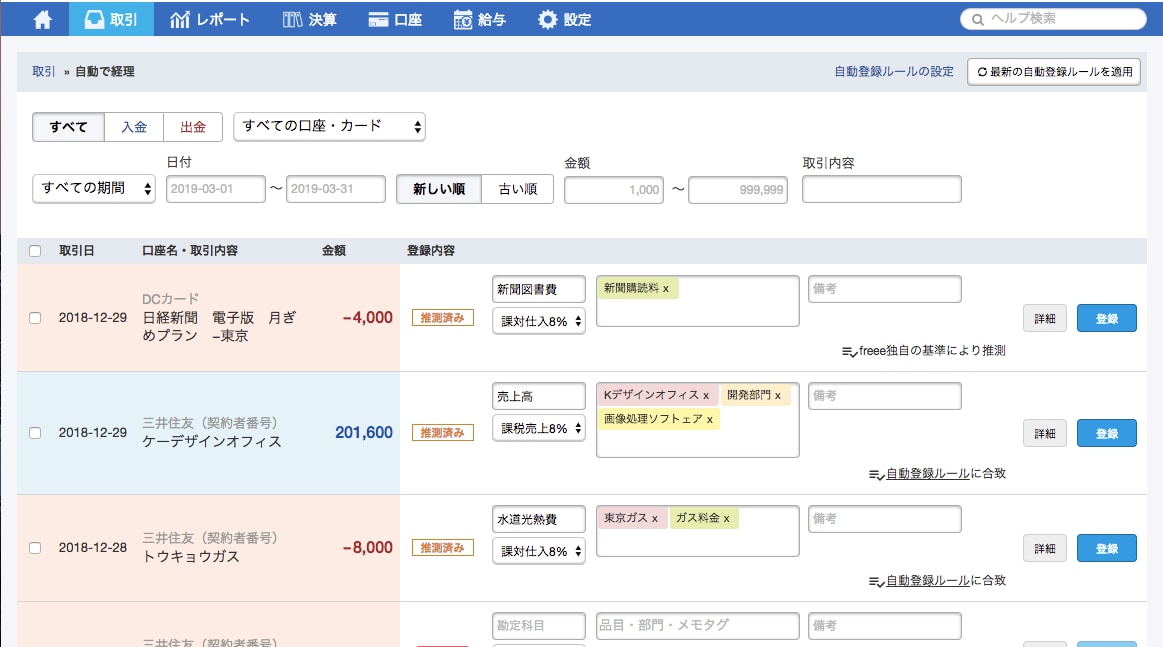Remove the 開発部門 tag
This screenshot has width=1163, height=647.
coord(778,395)
